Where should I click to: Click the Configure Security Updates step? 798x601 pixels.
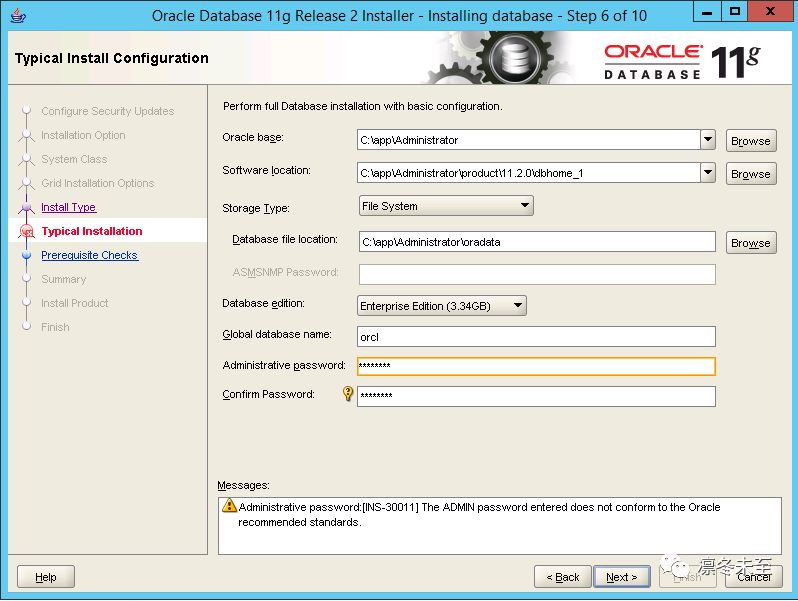pyautogui.click(x=107, y=111)
